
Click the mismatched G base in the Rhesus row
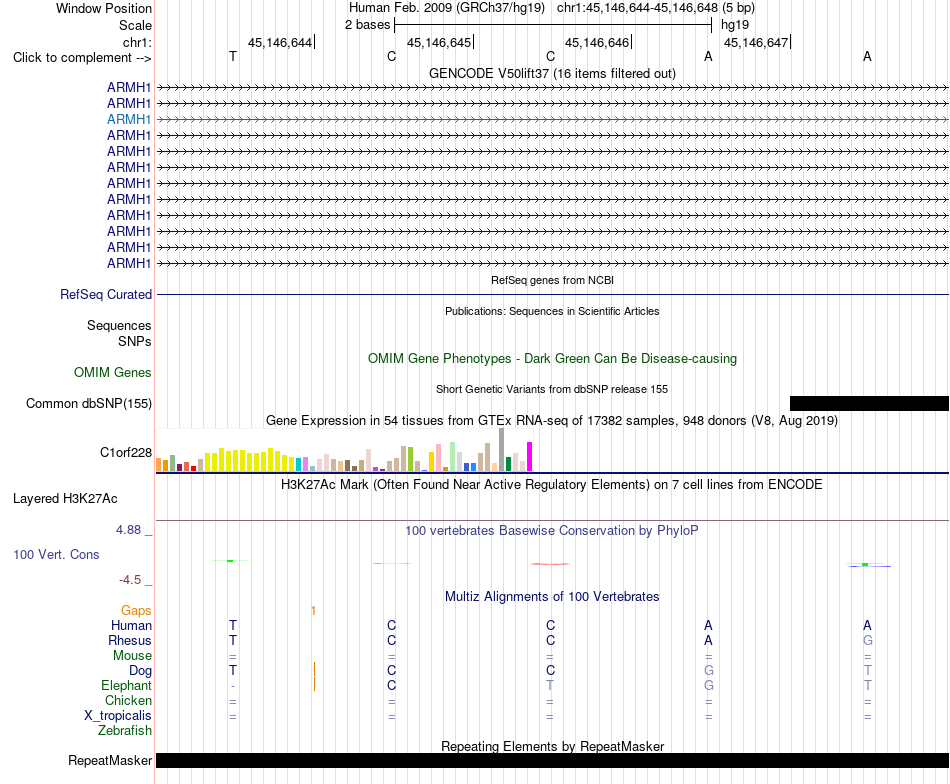(x=868, y=640)
